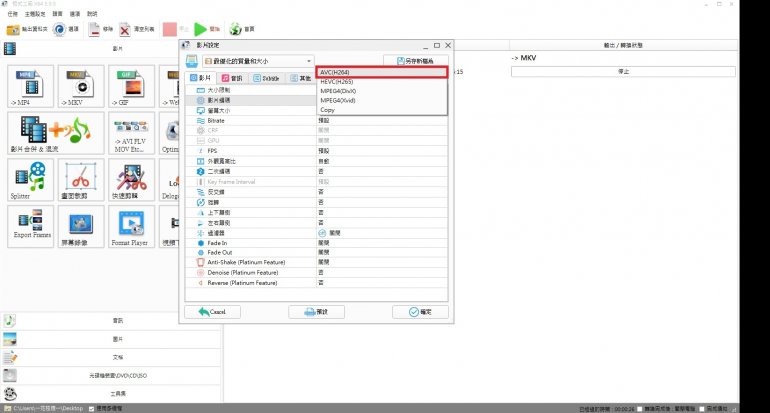Image resolution: width=770 pixels, height=413 pixels.
Task: Click the Save As new profile button
Action: [x=415, y=61]
